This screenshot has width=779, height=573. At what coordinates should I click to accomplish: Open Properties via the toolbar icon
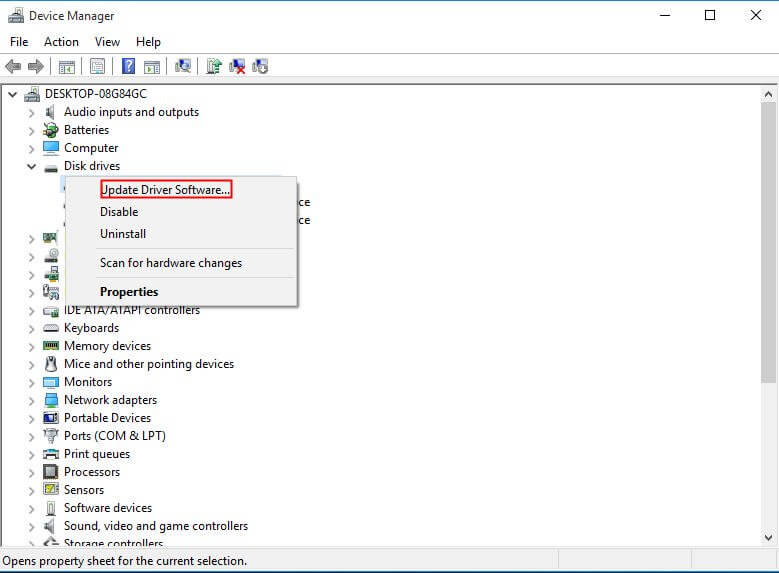(97, 67)
